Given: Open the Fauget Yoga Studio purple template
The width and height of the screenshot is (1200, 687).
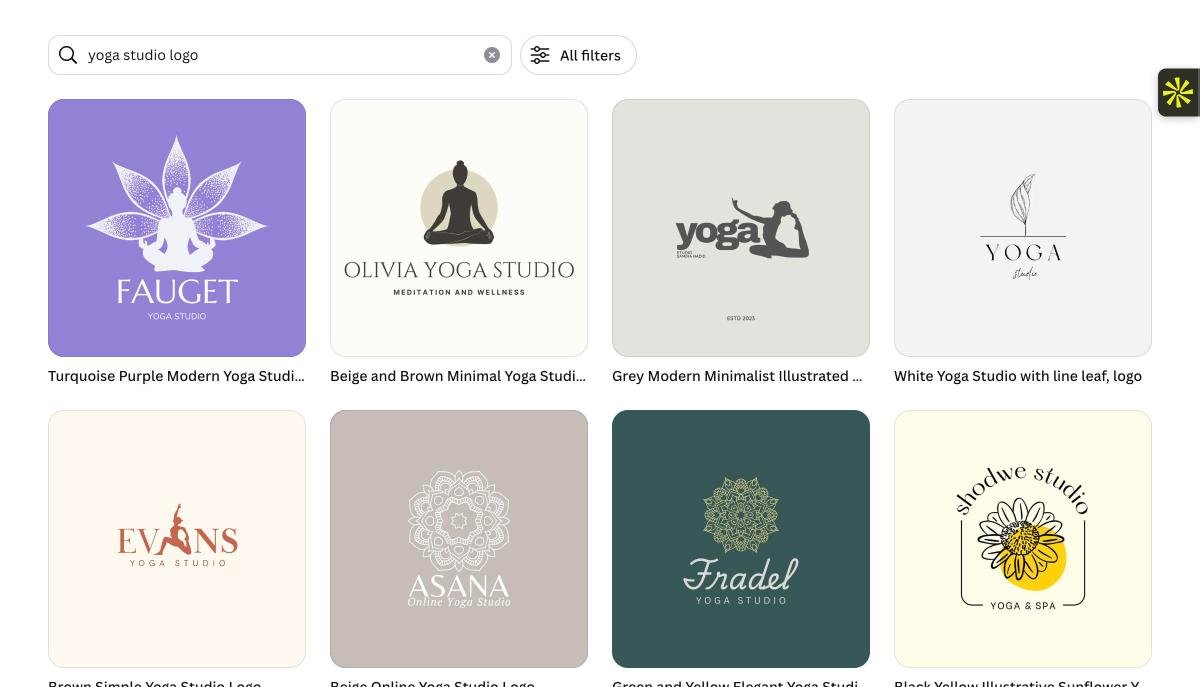Looking at the screenshot, I should click(x=177, y=228).
